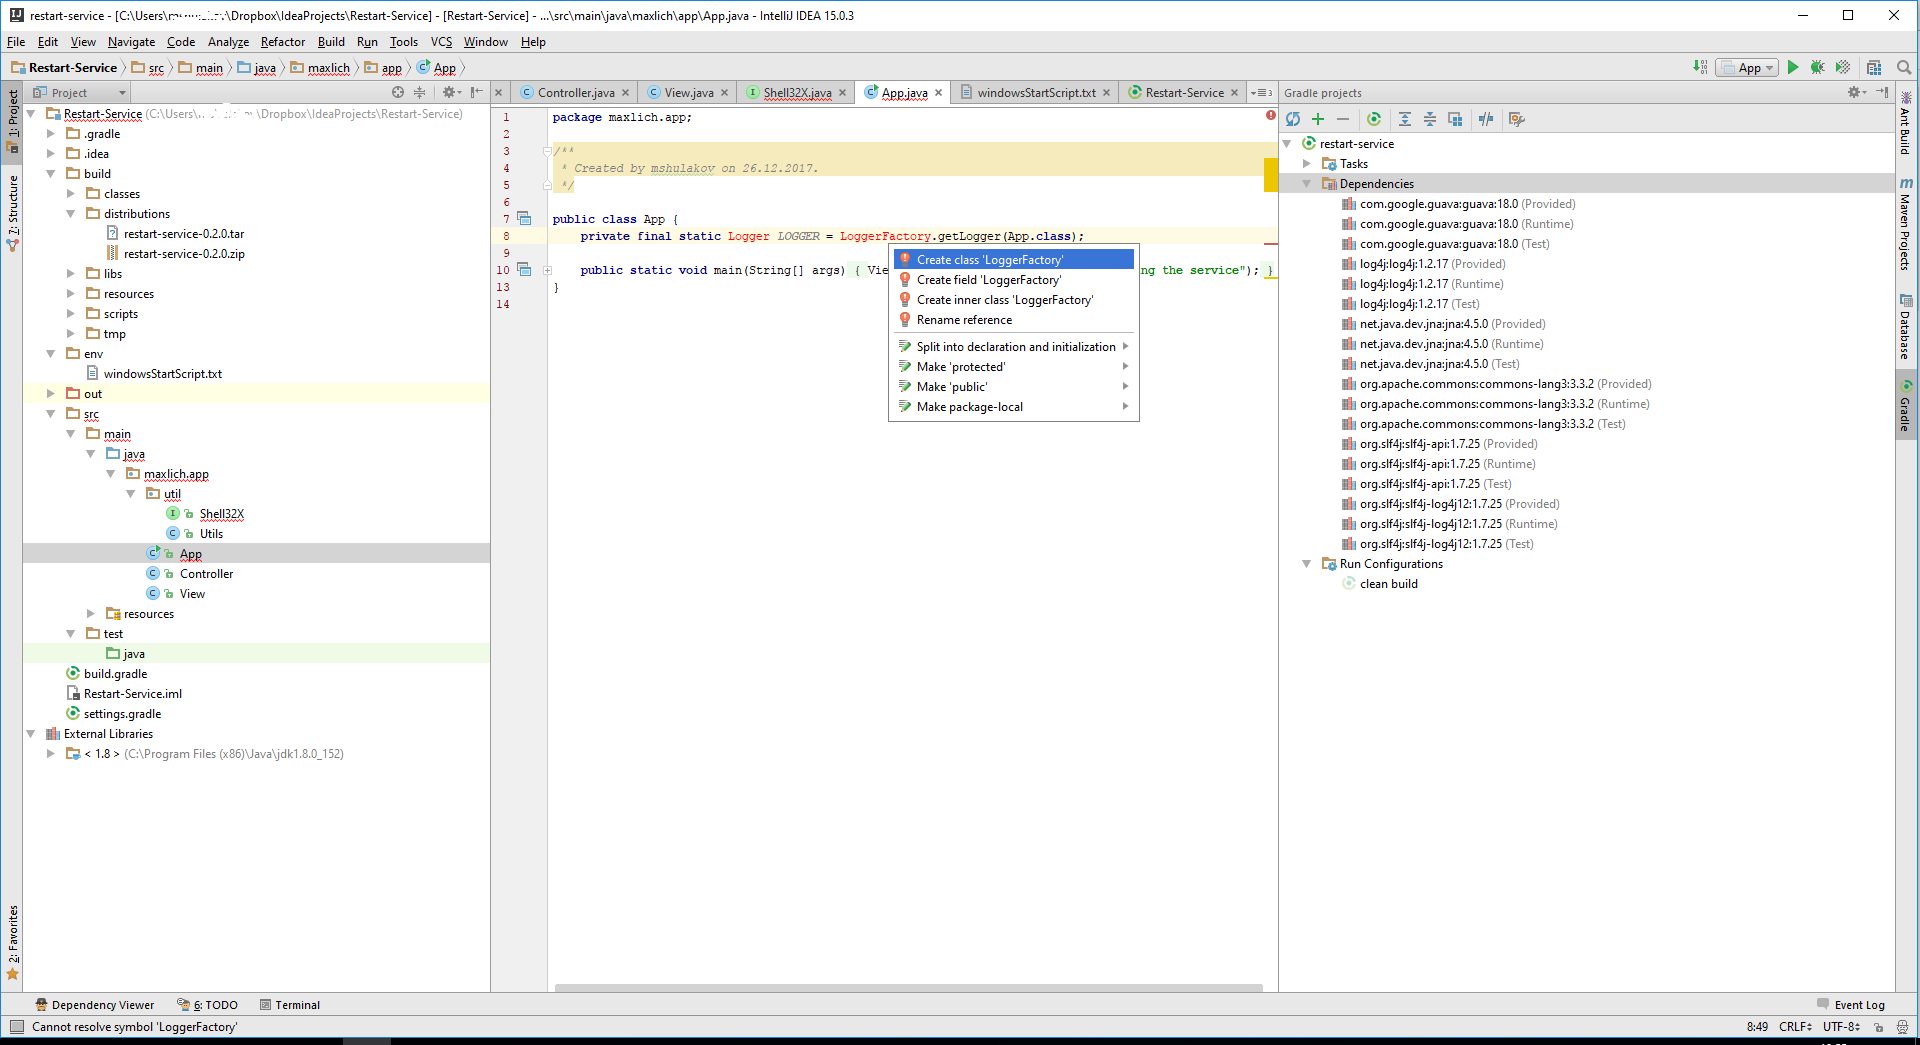Collapse the build folder
Image resolution: width=1920 pixels, height=1045 pixels.
(51, 173)
